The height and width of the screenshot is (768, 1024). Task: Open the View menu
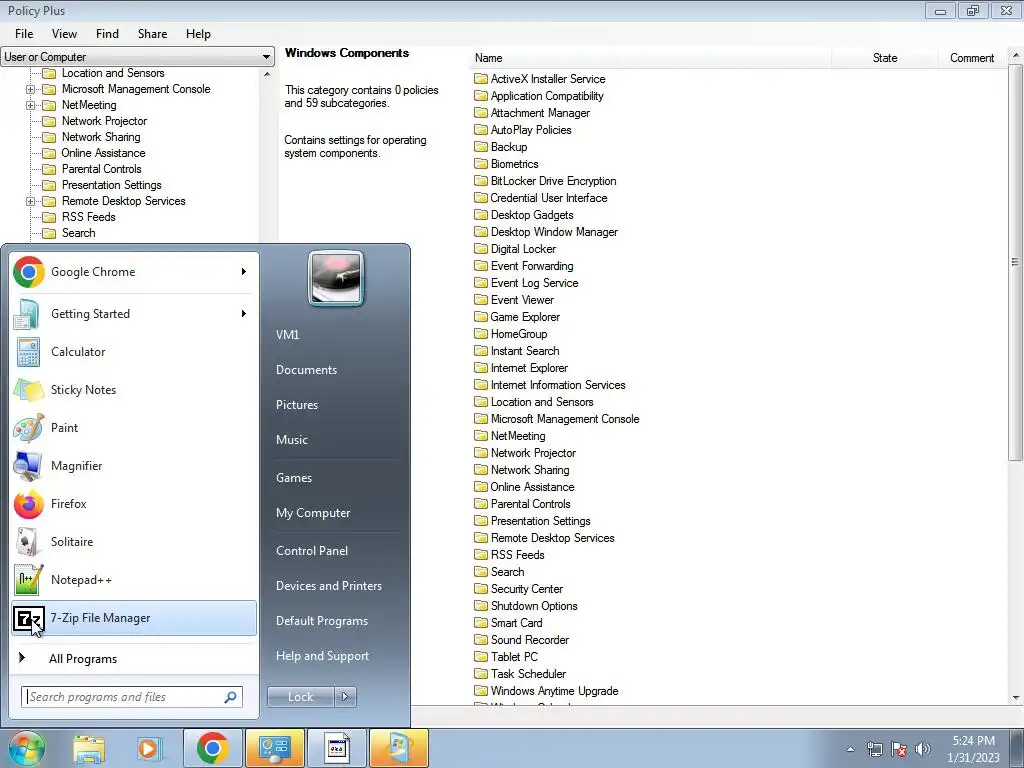64,34
